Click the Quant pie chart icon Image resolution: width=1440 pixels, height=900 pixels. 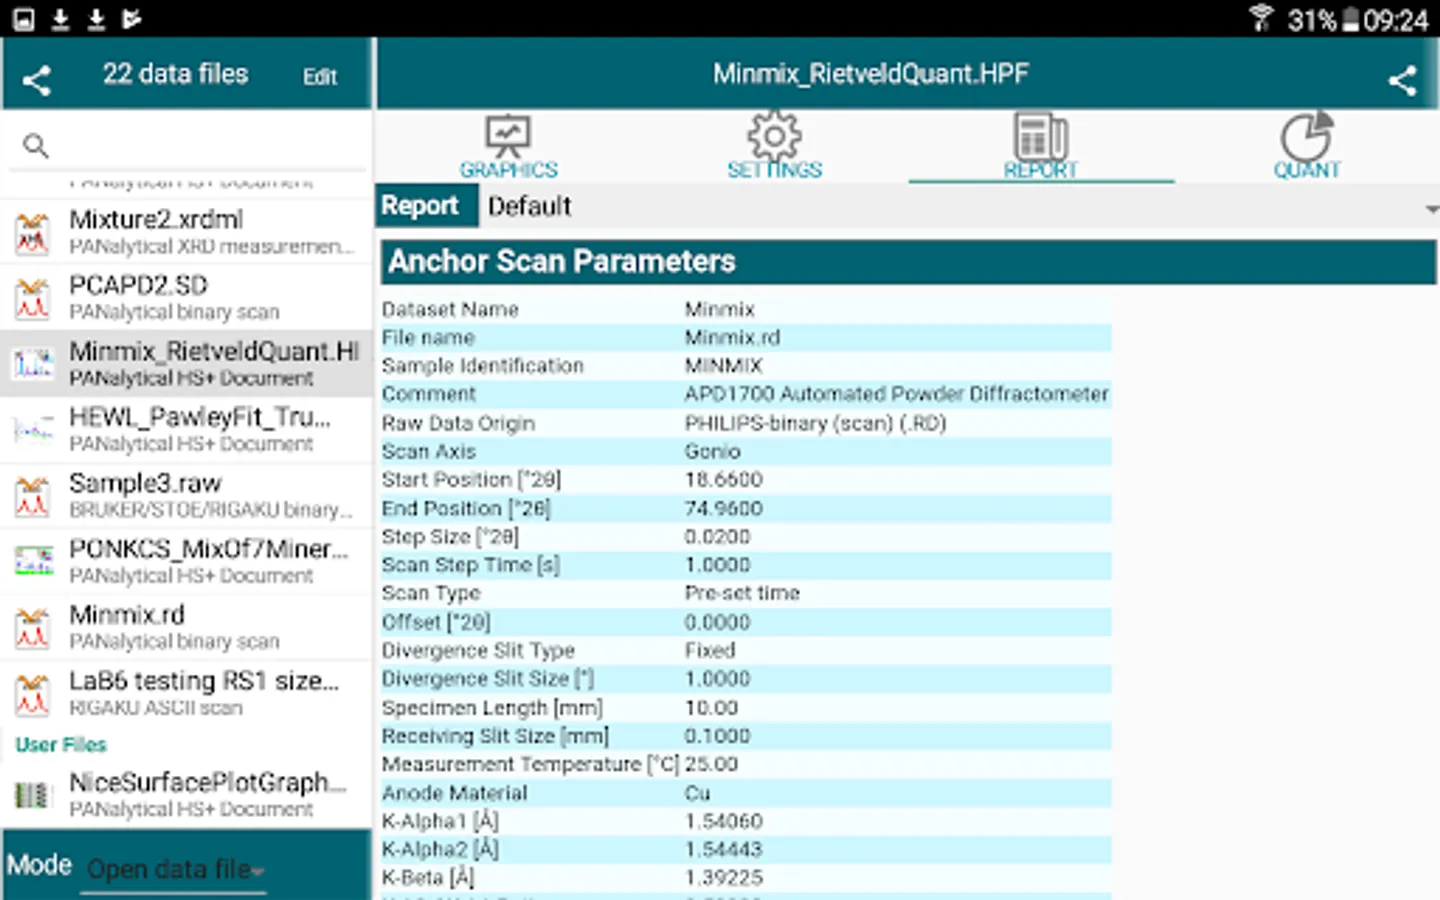point(1307,136)
